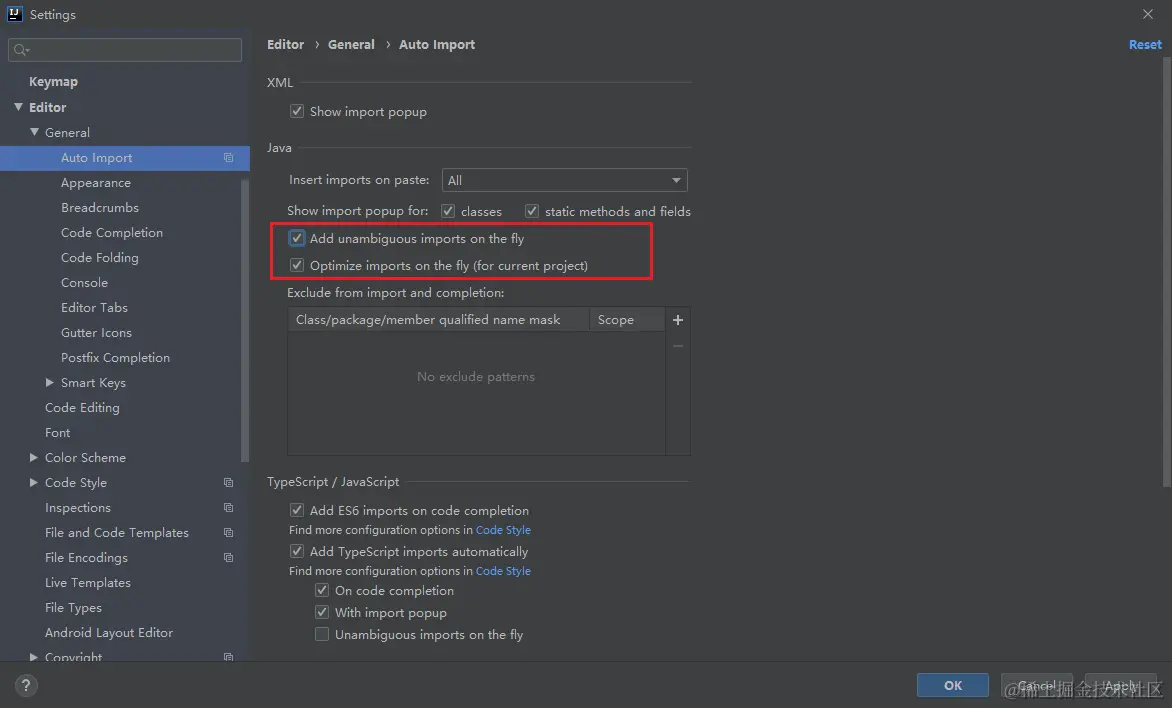Click the Class/package/member qualified name mask header
1172x708 pixels.
click(x=438, y=320)
